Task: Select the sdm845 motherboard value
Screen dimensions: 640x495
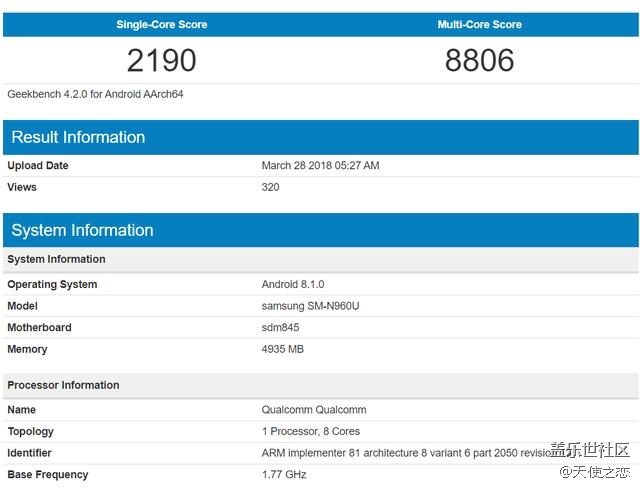Action: pos(280,327)
